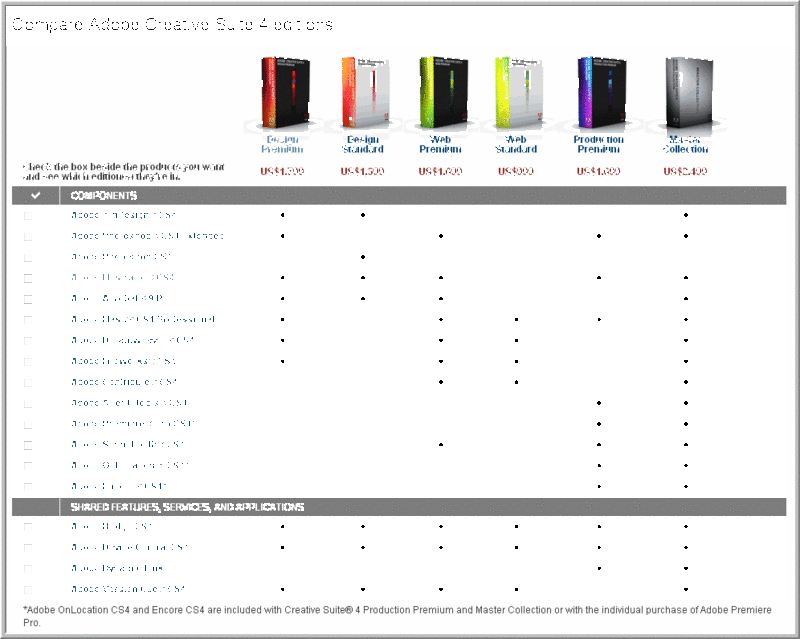800x639 pixels.
Task: Follow the Adobe Illustrator CS4 link
Action: [x=122, y=277]
